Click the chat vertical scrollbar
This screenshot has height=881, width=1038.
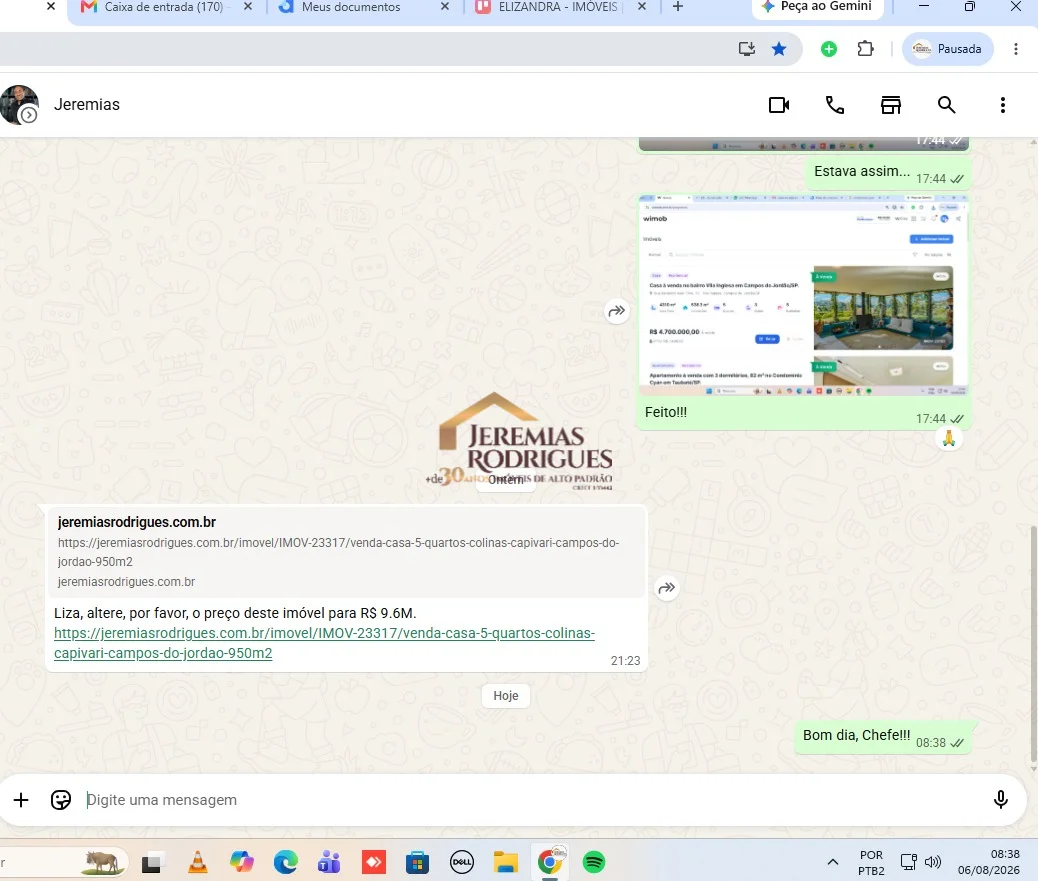(1033, 642)
